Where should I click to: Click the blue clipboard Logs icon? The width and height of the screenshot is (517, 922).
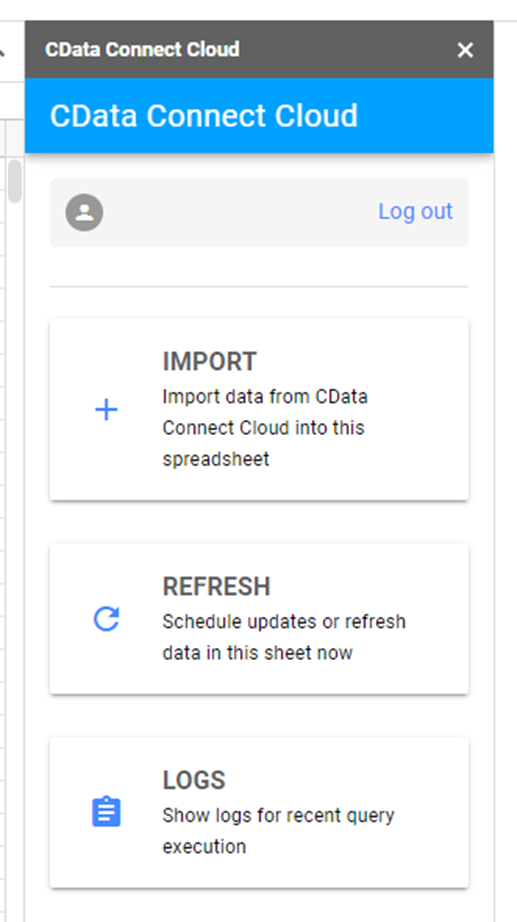point(106,812)
